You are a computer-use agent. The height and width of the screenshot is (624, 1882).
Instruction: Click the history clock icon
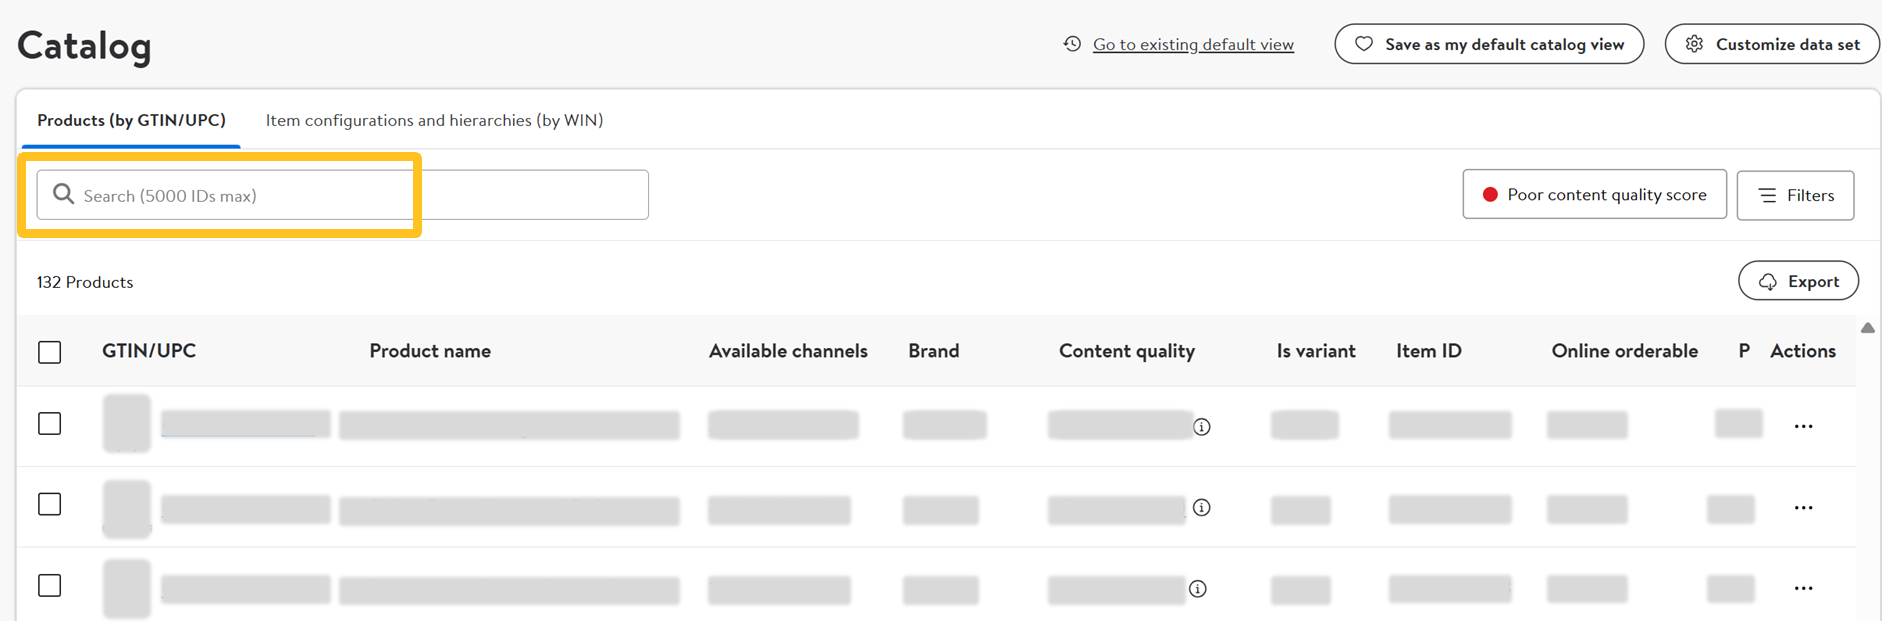[1072, 44]
